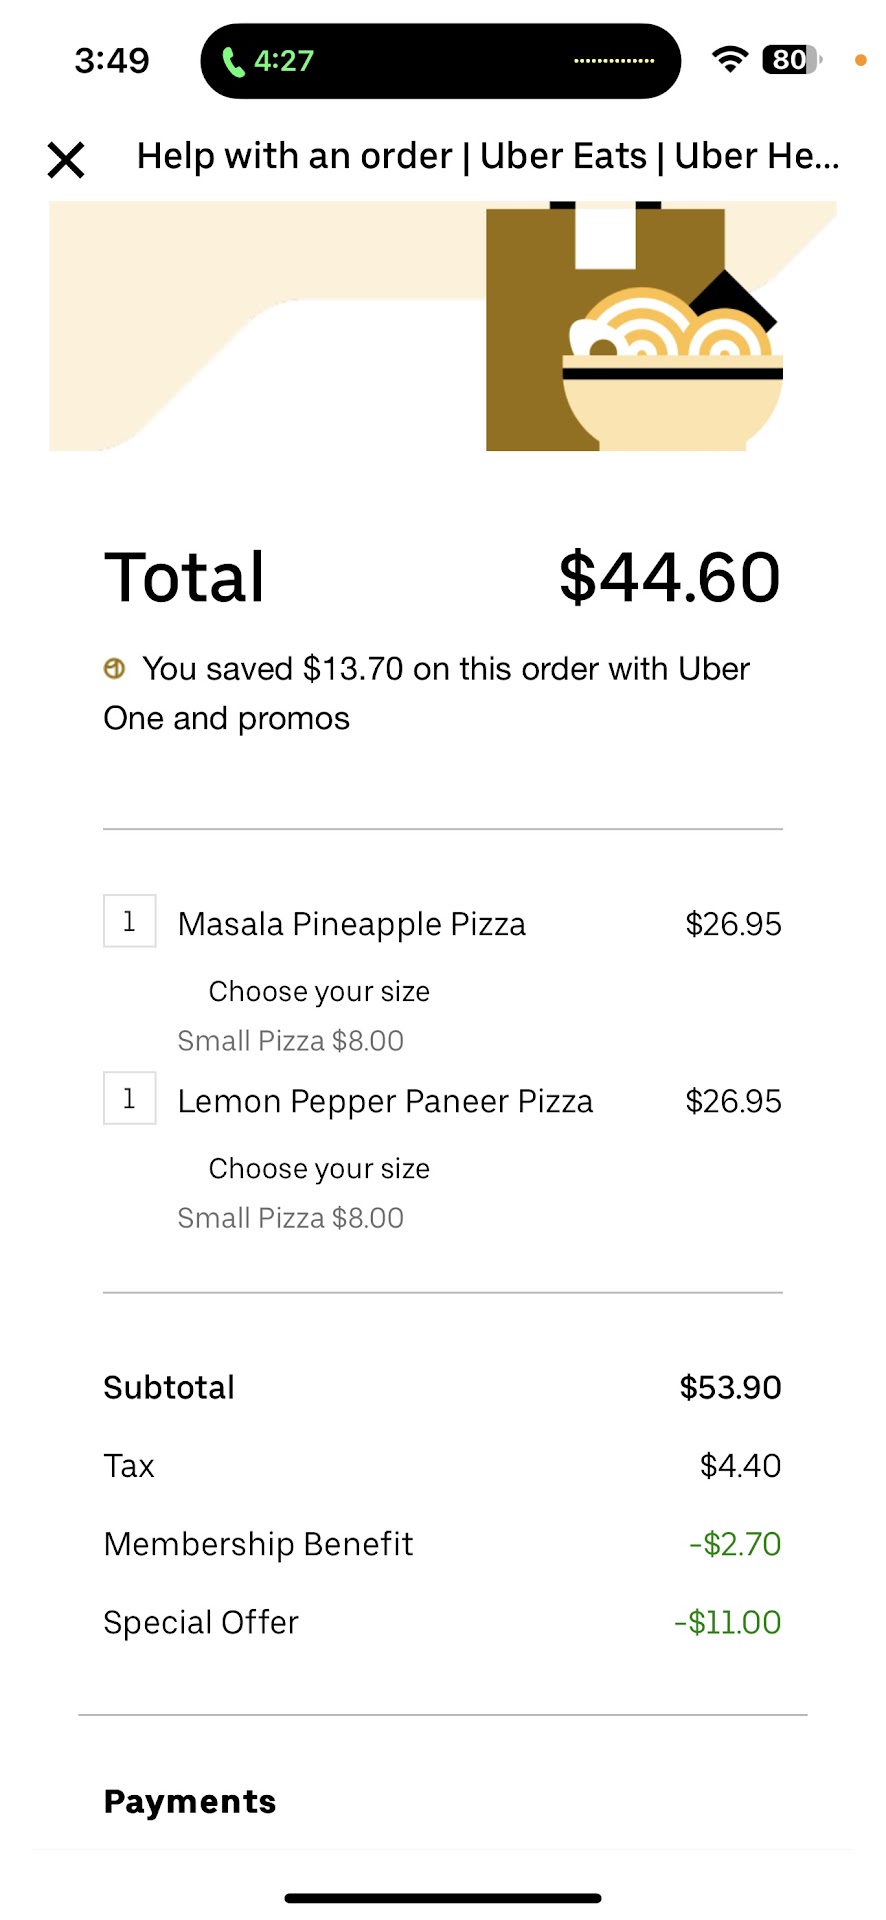This screenshot has height=1920, width=886.
Task: Tap the $44.60 total amount
Action: 669,578
